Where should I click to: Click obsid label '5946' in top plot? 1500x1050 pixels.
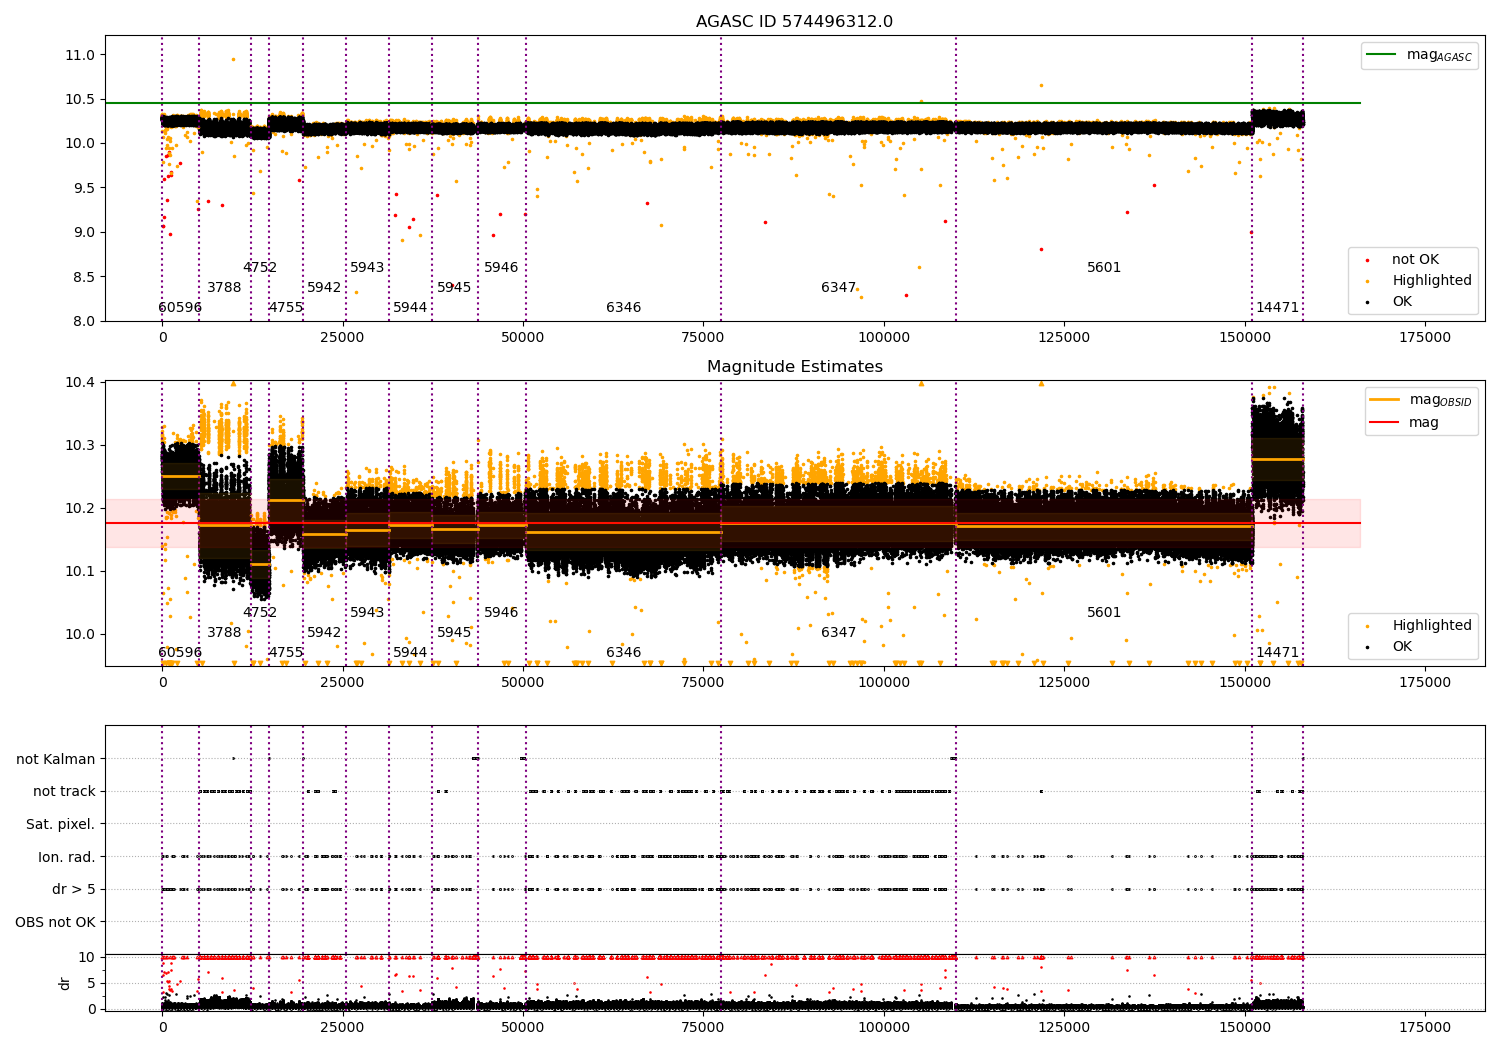[x=501, y=267]
